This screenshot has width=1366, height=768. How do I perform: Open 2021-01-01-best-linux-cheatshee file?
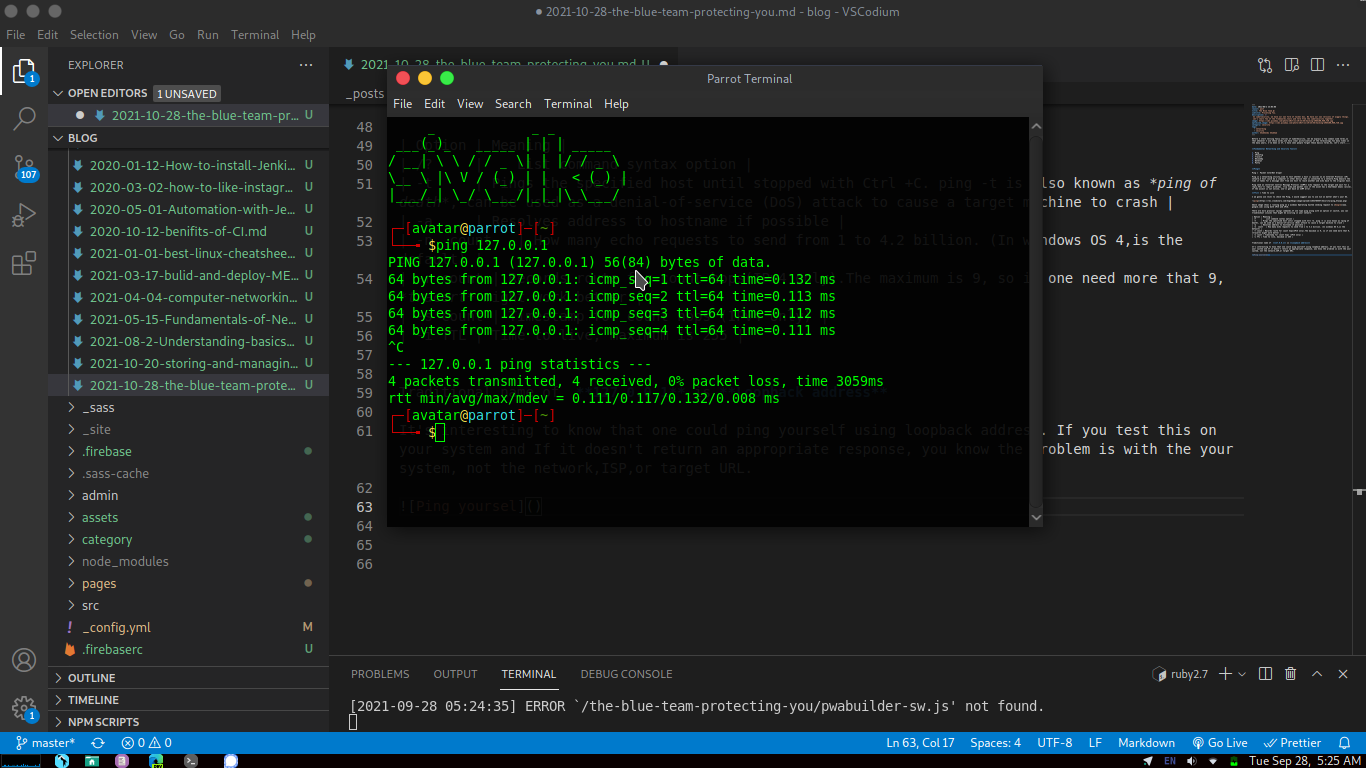pos(189,254)
